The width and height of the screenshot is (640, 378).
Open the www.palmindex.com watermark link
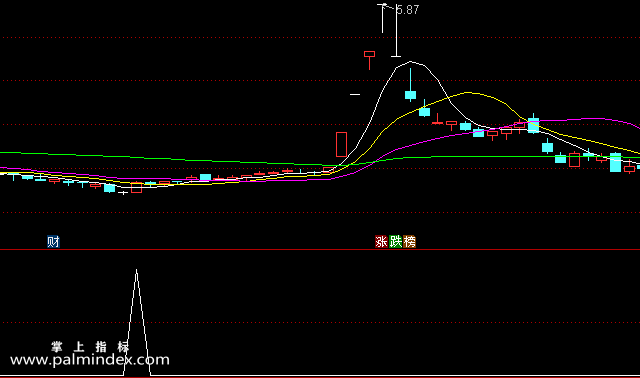click(x=90, y=360)
